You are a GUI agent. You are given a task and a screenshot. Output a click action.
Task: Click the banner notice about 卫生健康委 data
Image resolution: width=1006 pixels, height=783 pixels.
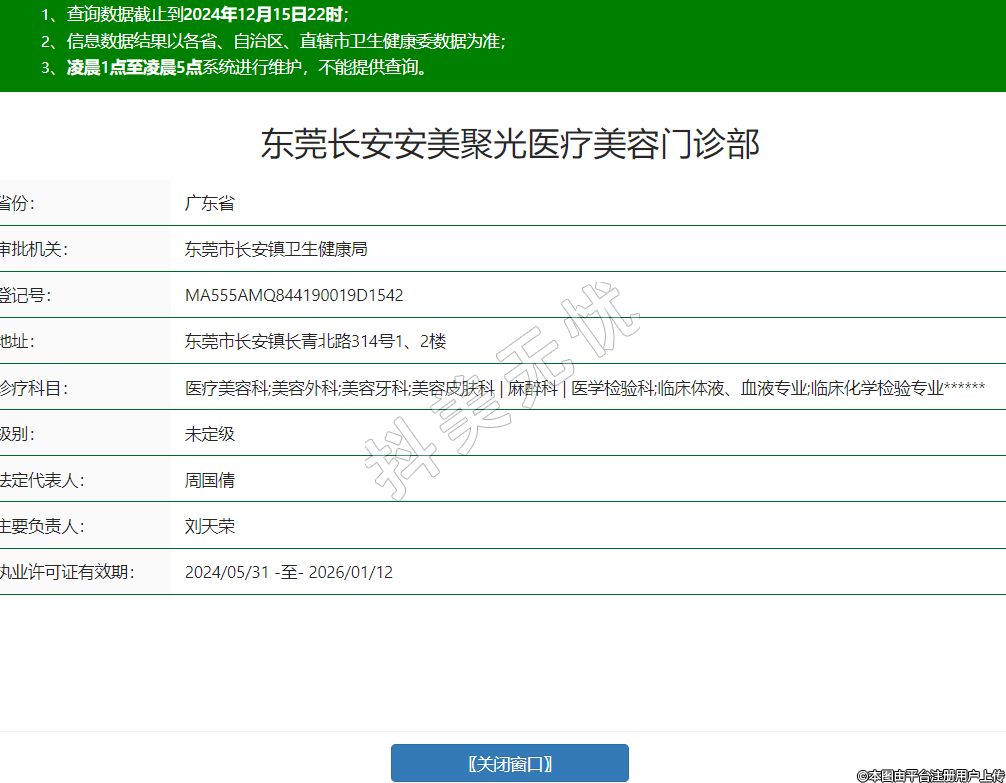(x=273, y=41)
